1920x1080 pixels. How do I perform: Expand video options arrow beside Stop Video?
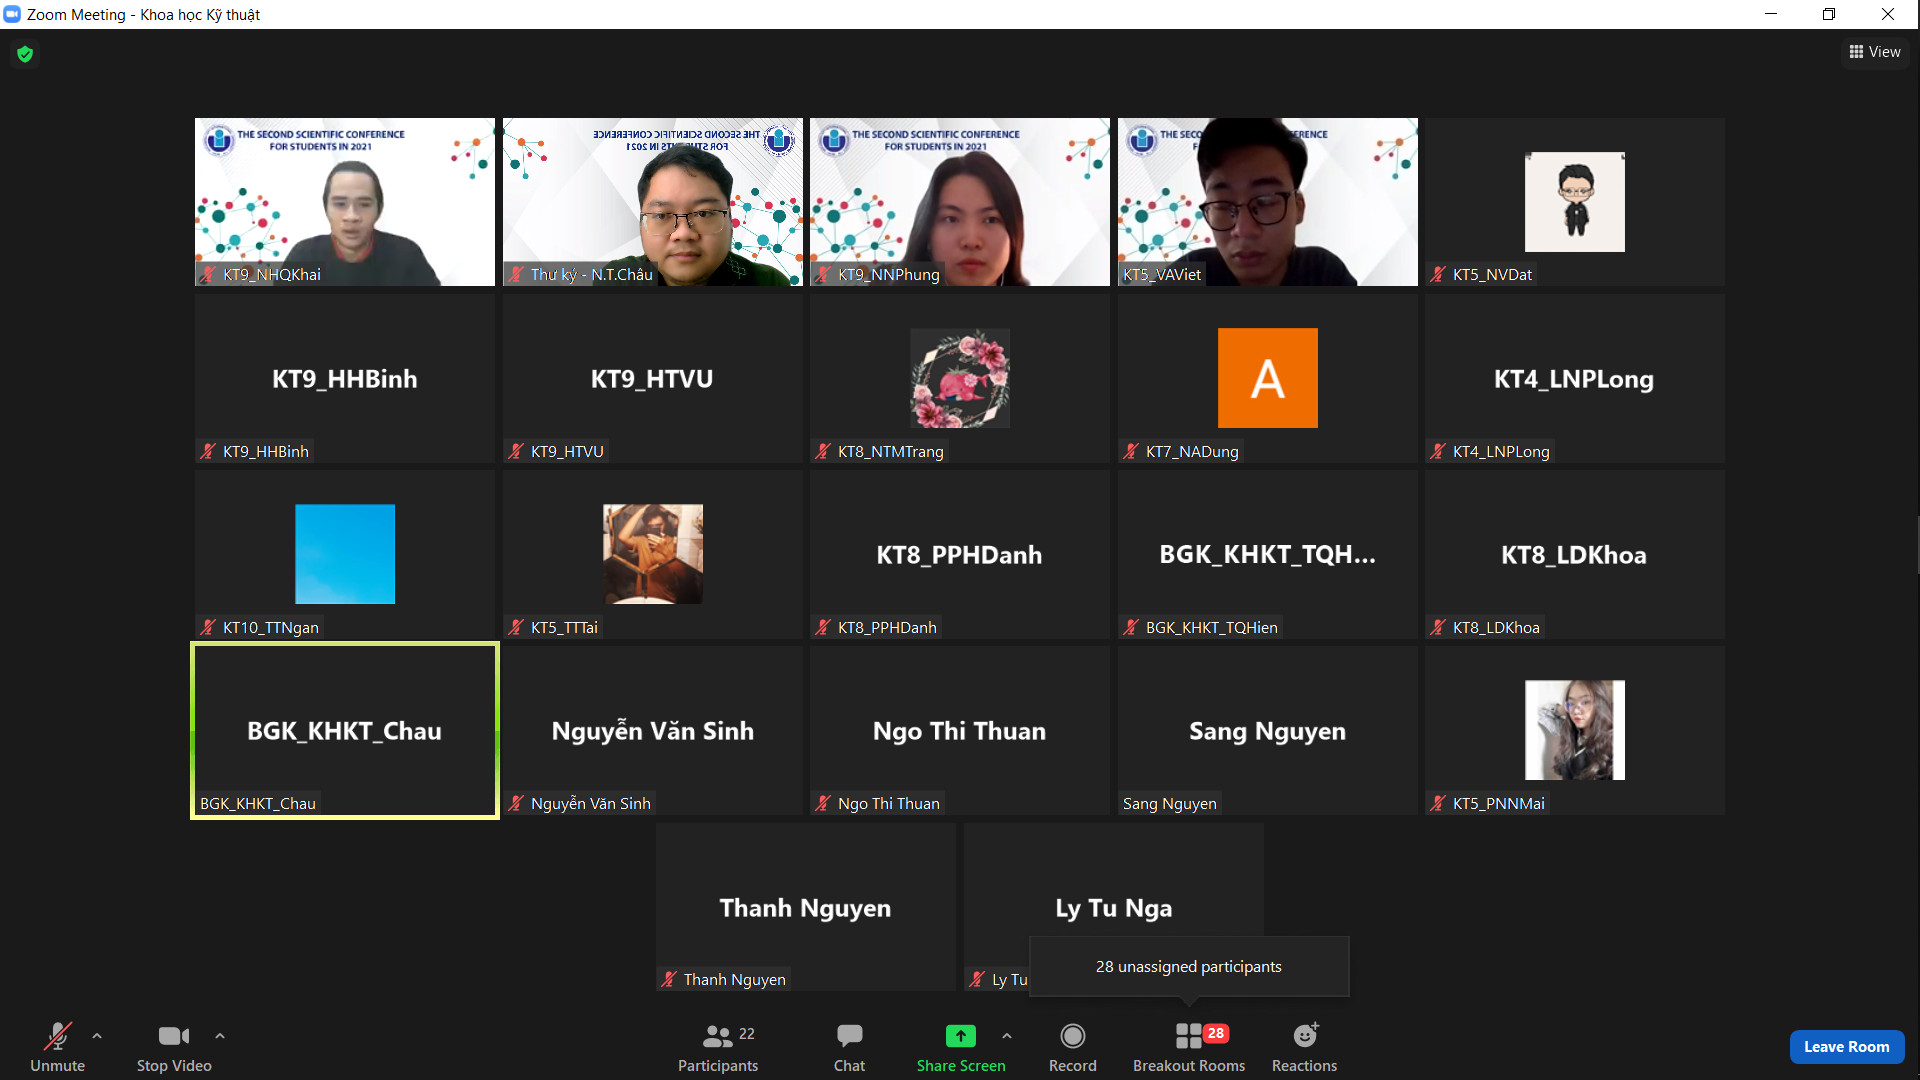[220, 1036]
